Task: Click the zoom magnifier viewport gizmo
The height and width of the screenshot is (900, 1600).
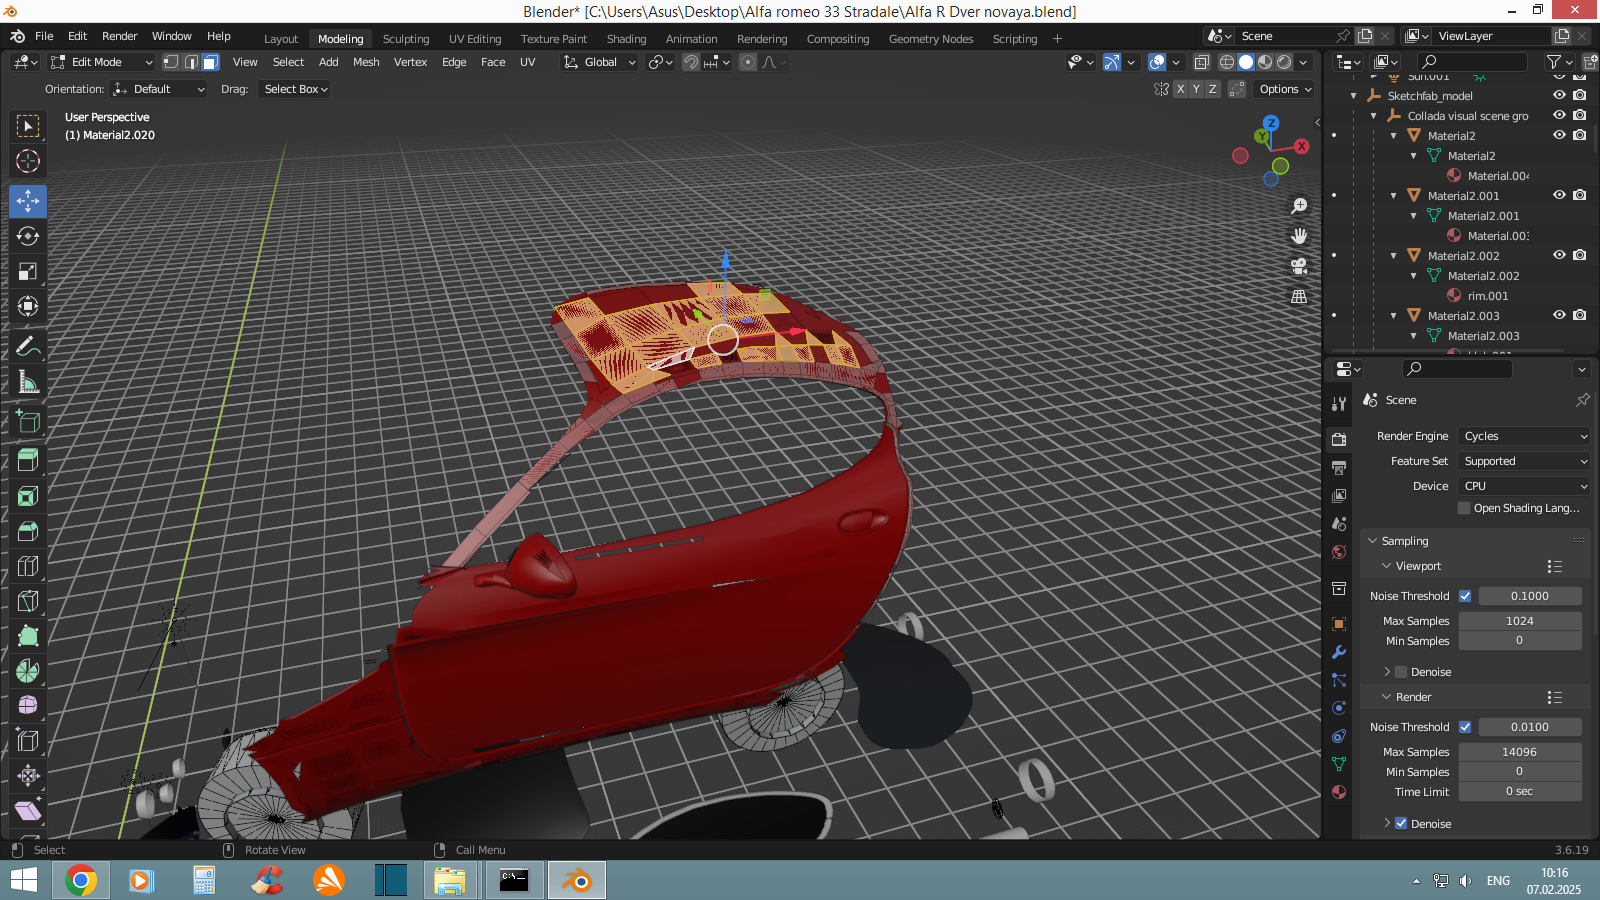Action: coord(1299,206)
